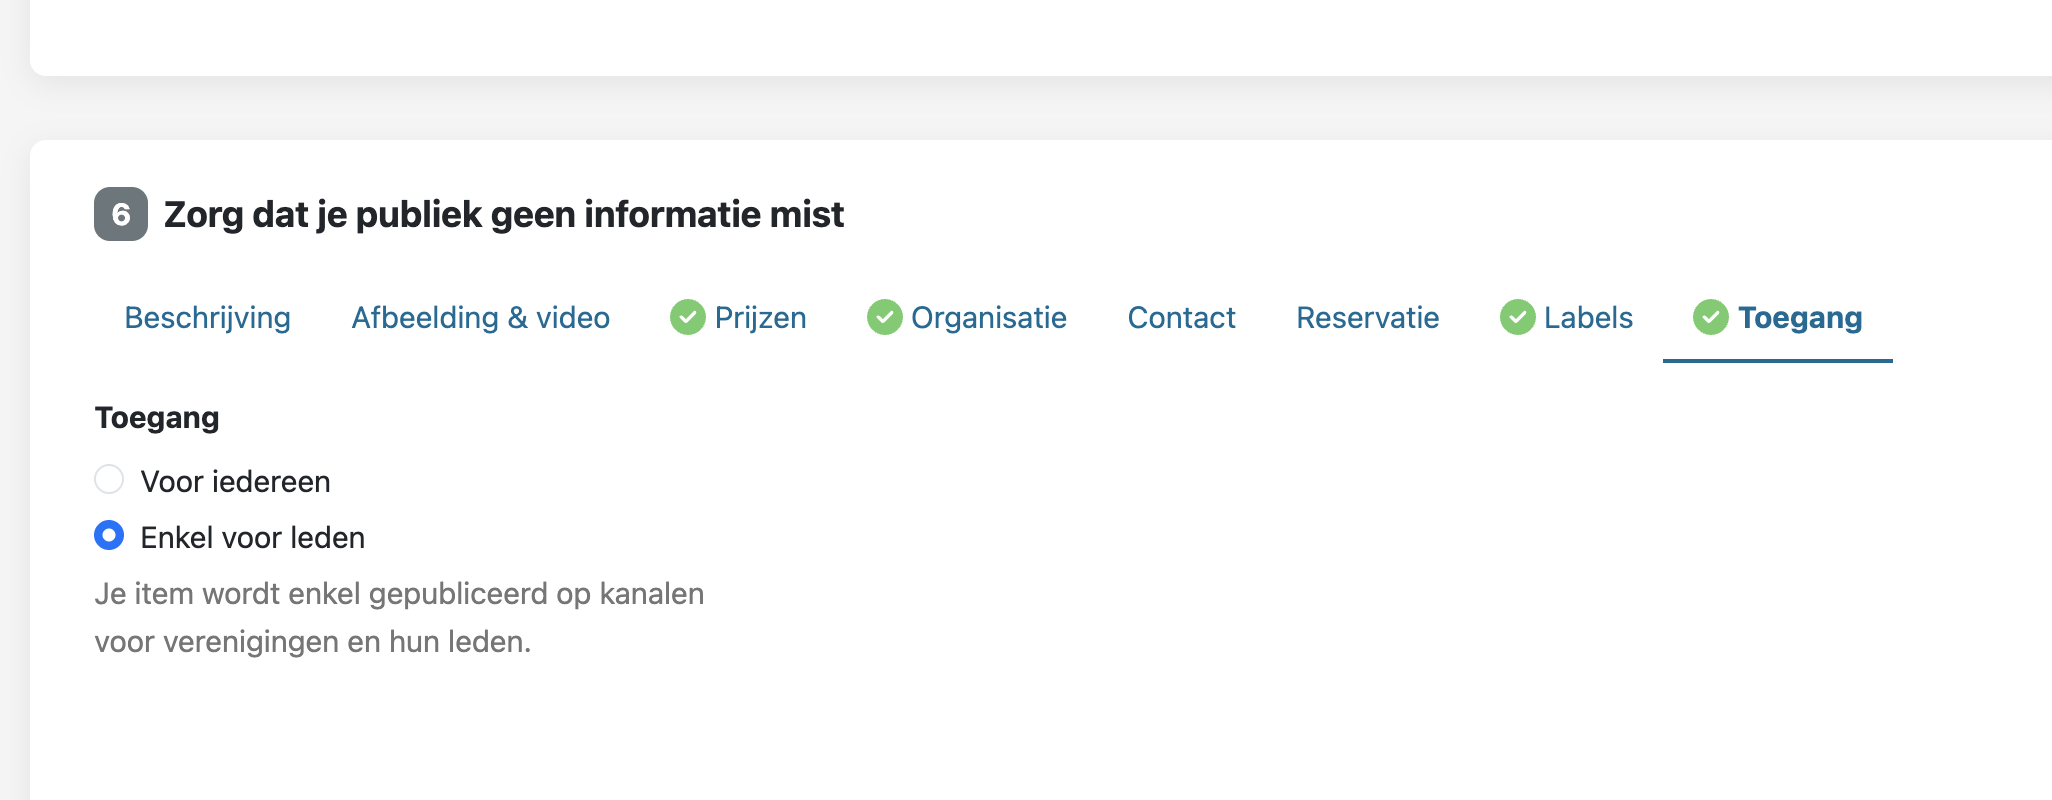Viewport: 2052px width, 800px height.
Task: Show the Labels tab text
Action: click(x=1588, y=317)
